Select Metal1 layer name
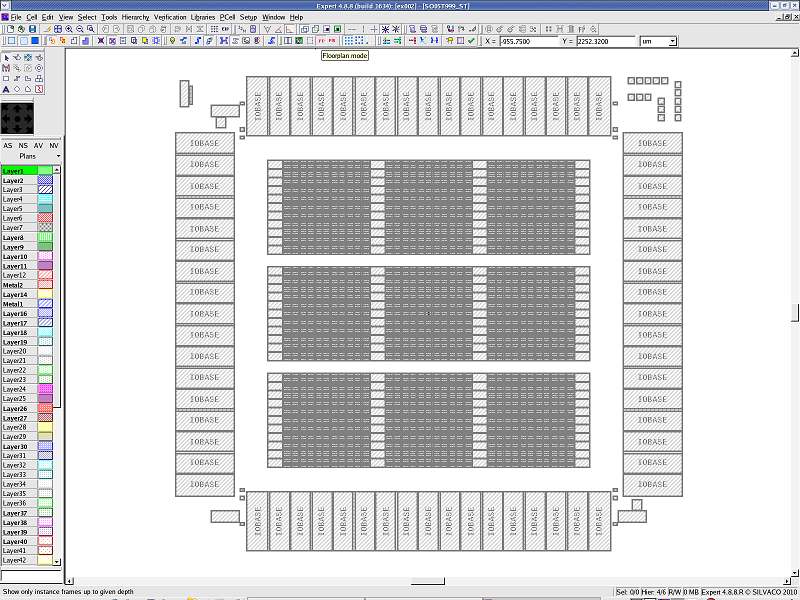 click(14, 304)
